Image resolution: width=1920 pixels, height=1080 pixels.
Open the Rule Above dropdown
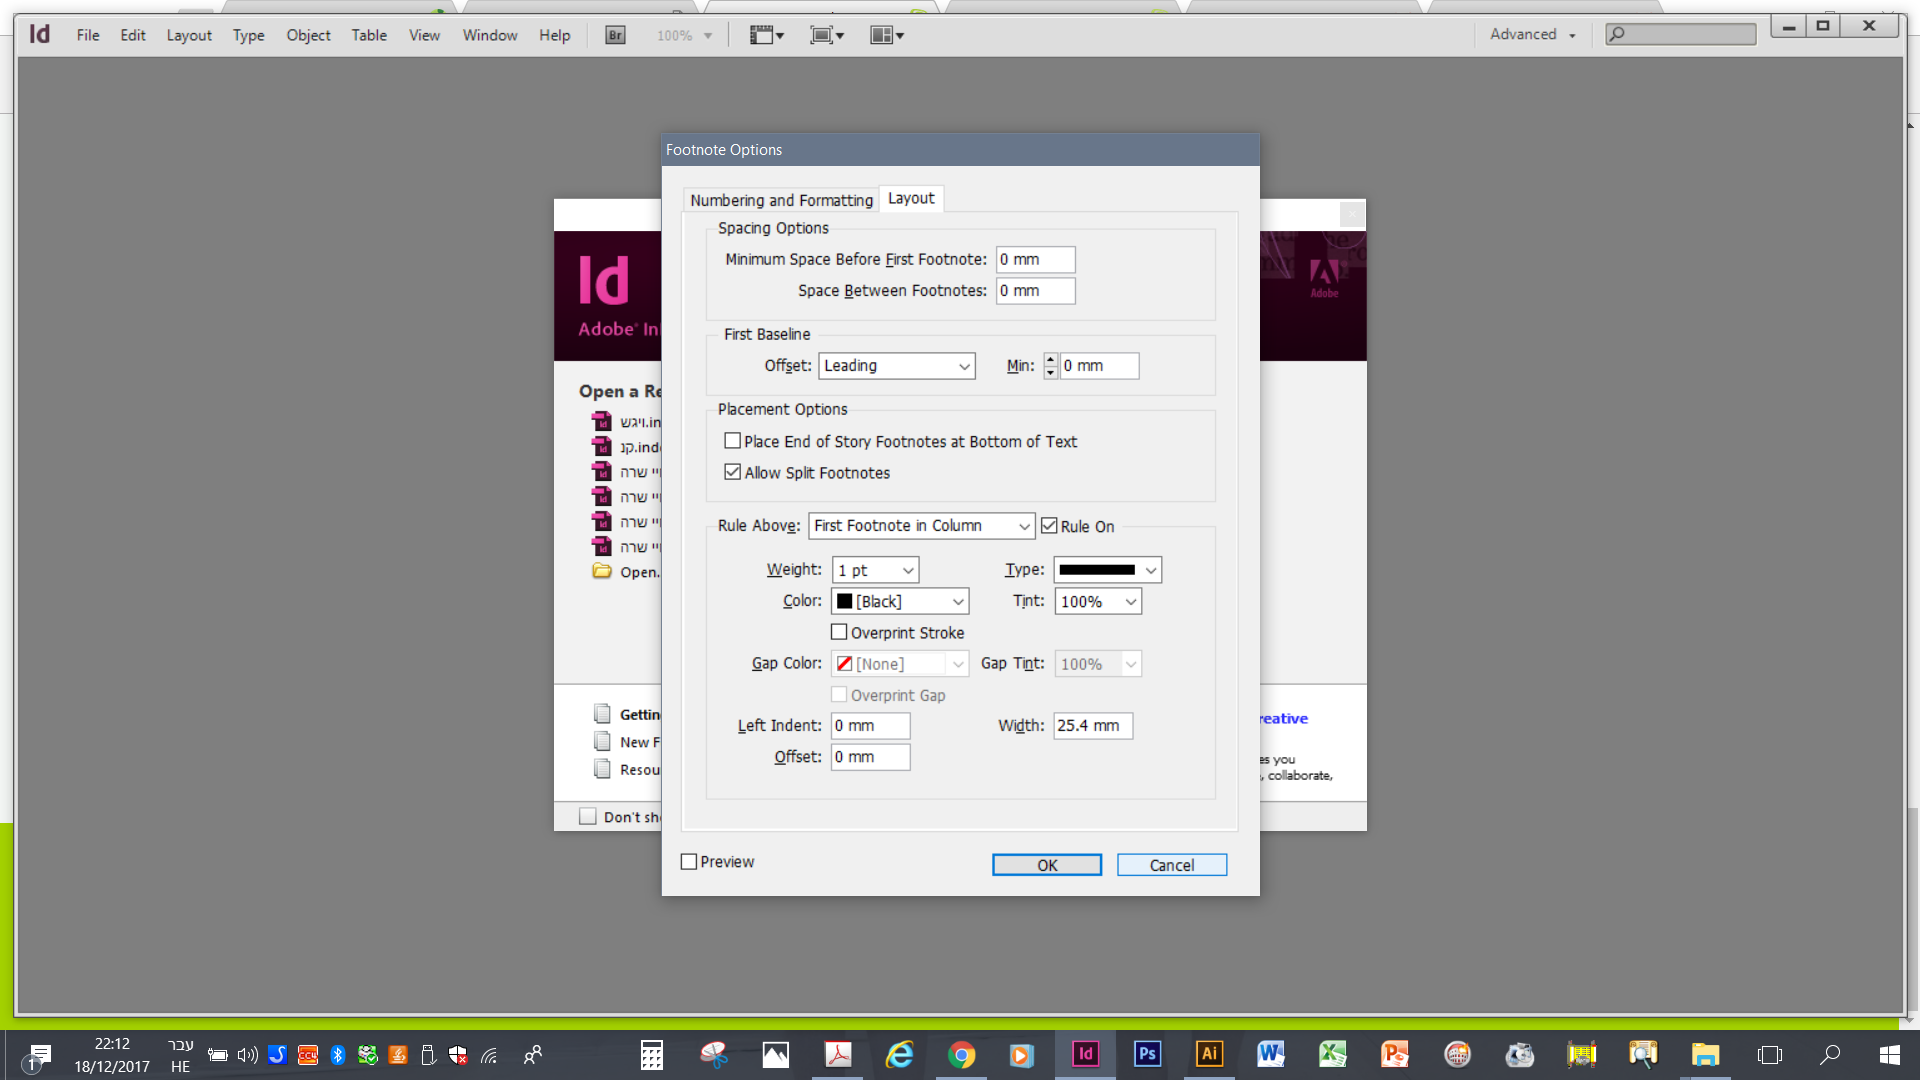tap(921, 526)
